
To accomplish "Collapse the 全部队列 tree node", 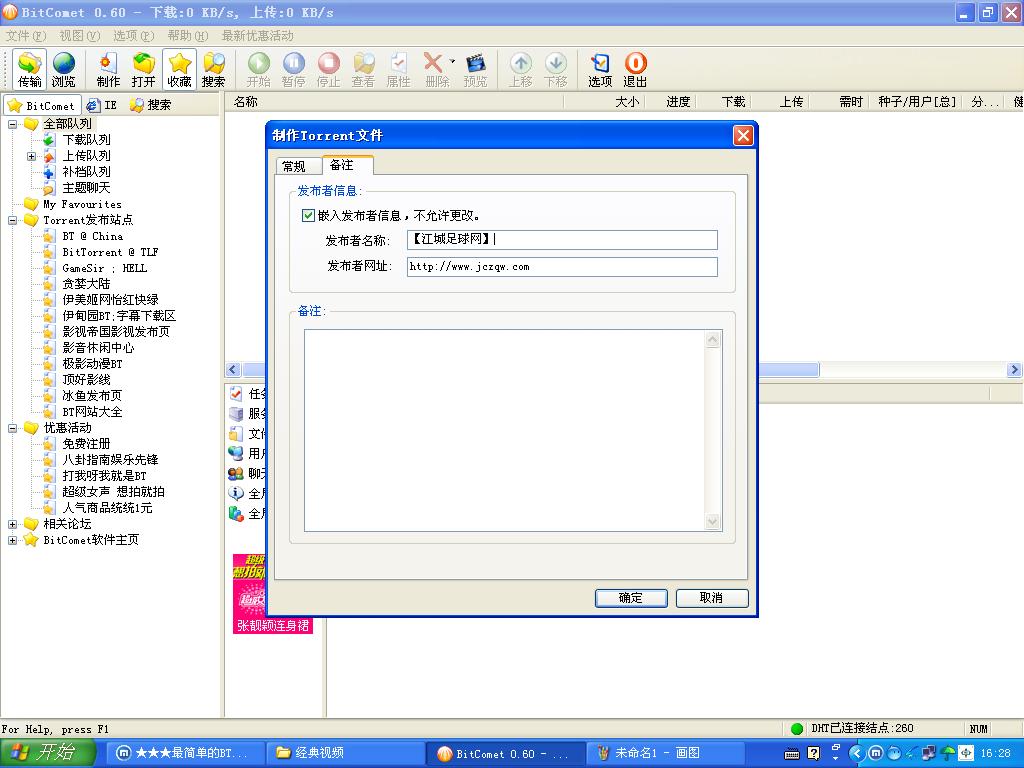I will [12, 124].
